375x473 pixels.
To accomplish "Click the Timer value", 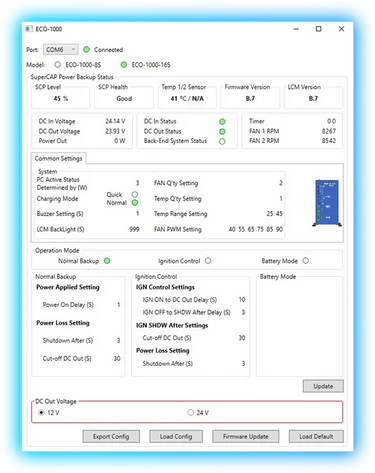I will (x=331, y=121).
